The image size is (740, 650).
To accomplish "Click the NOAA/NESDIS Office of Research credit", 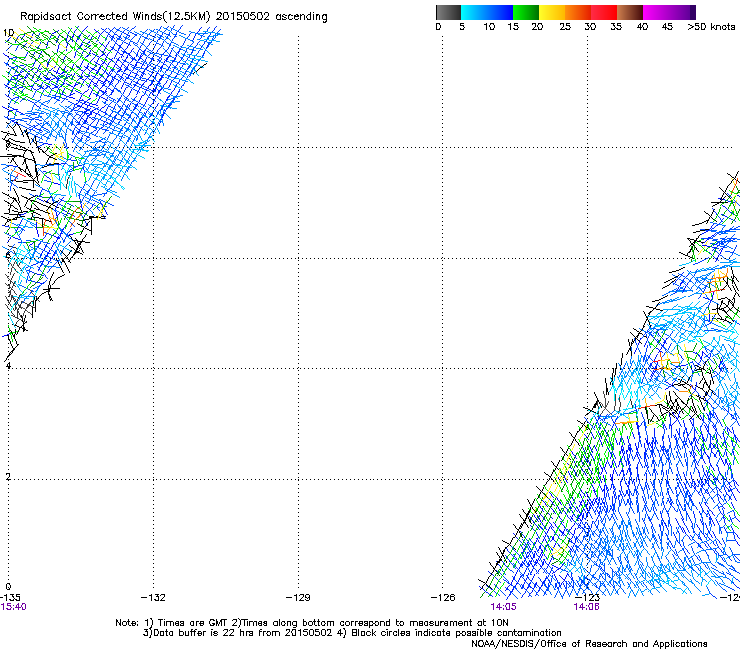I will [x=589, y=644].
